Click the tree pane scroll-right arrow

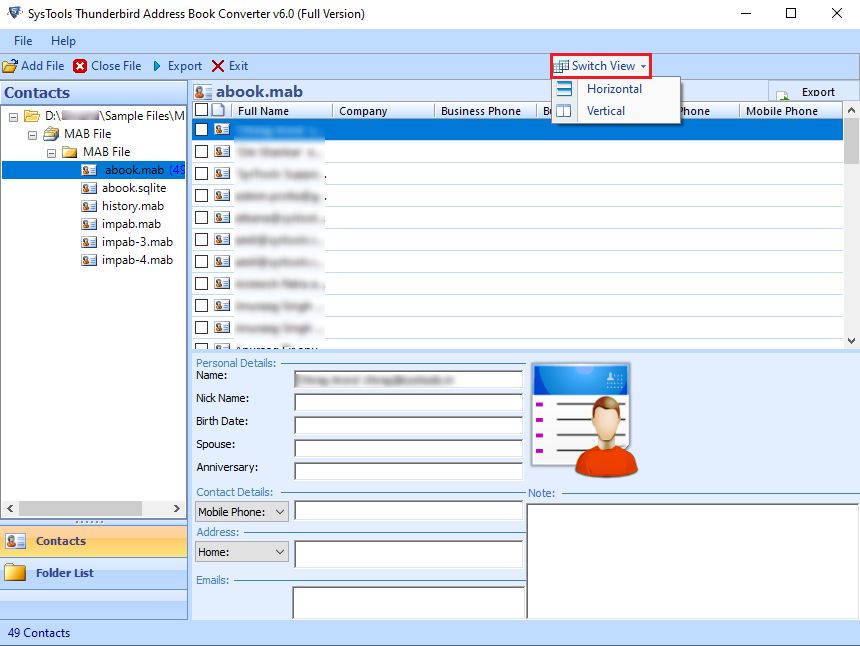[x=177, y=508]
